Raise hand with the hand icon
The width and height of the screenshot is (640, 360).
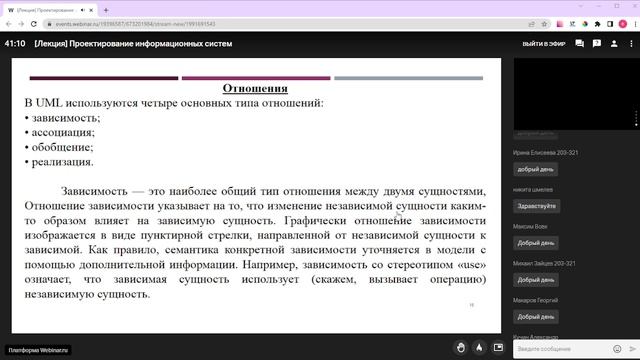click(x=461, y=347)
